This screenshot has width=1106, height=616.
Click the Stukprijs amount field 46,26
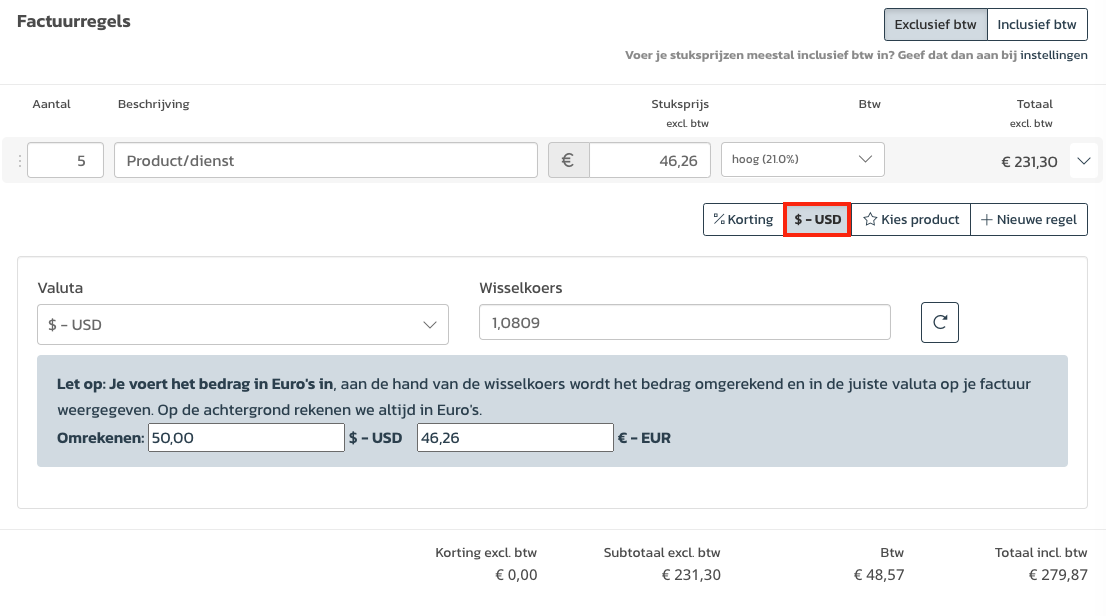(x=649, y=160)
